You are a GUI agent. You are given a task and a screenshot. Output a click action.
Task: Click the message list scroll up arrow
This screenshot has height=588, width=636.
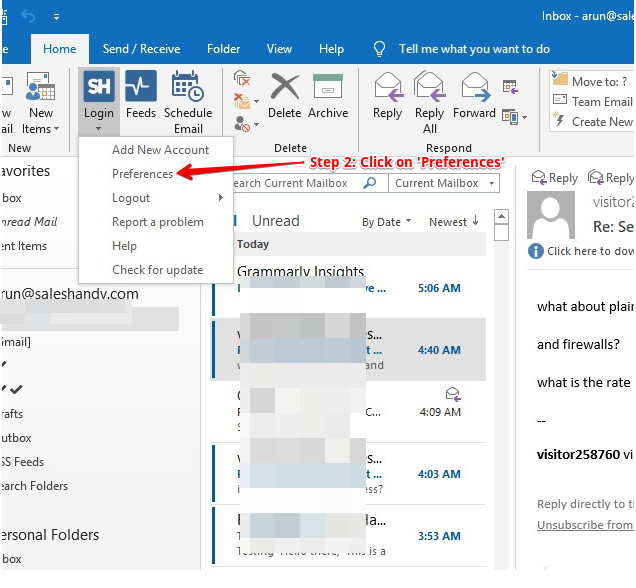pos(501,217)
